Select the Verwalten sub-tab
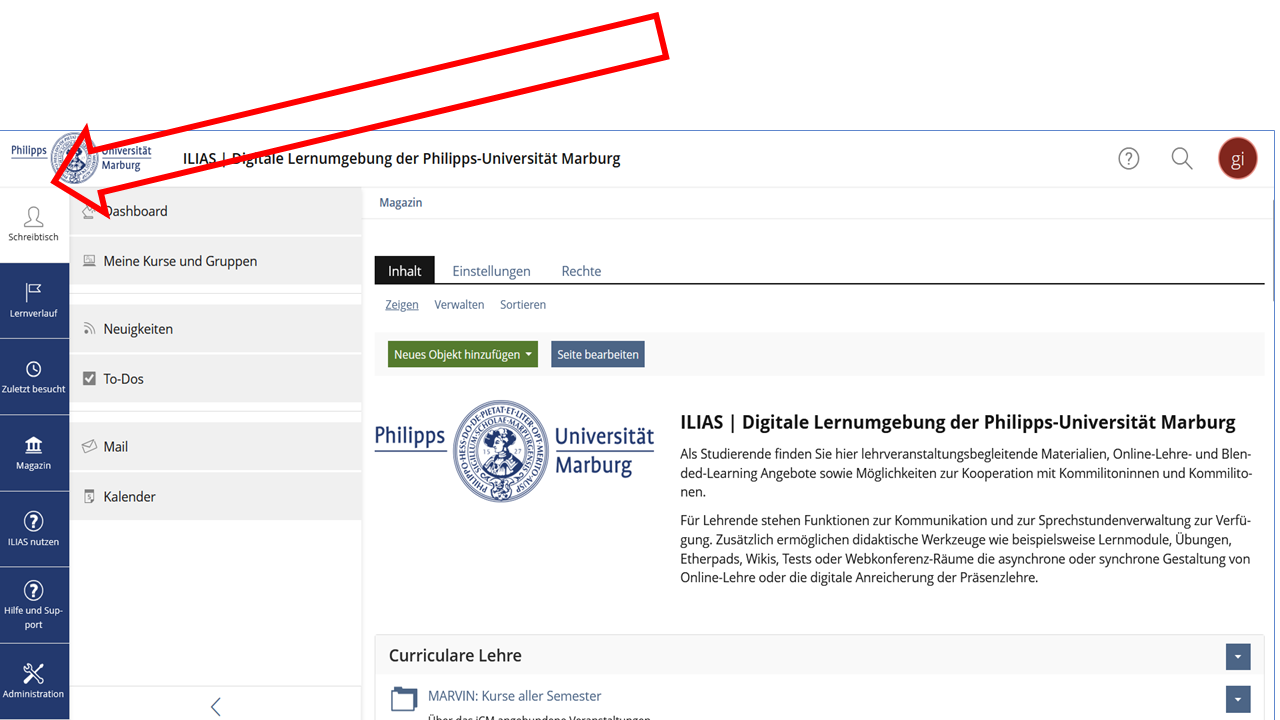Screen dimensions: 1280x720 tap(459, 305)
